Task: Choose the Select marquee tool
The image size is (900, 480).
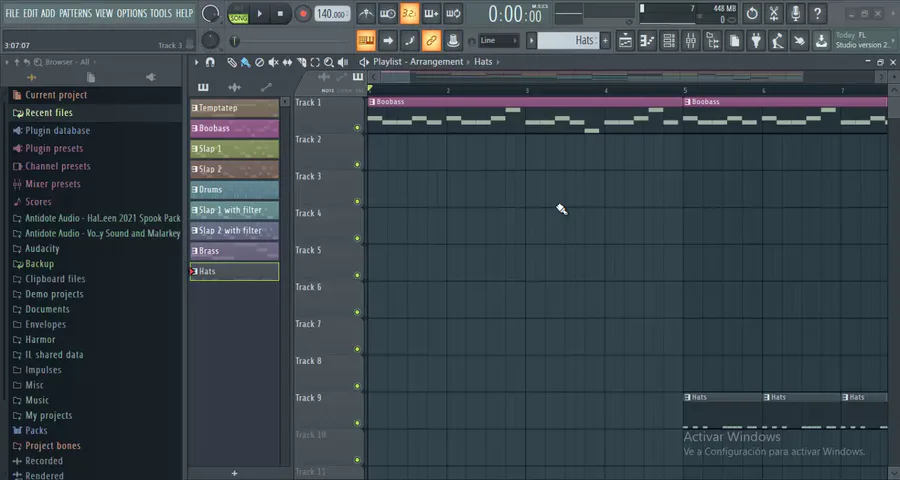Action: click(x=315, y=62)
